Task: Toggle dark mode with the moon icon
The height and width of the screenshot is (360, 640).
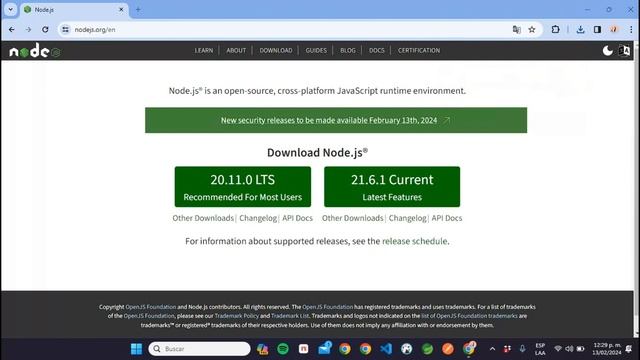Action: pyautogui.click(x=607, y=51)
